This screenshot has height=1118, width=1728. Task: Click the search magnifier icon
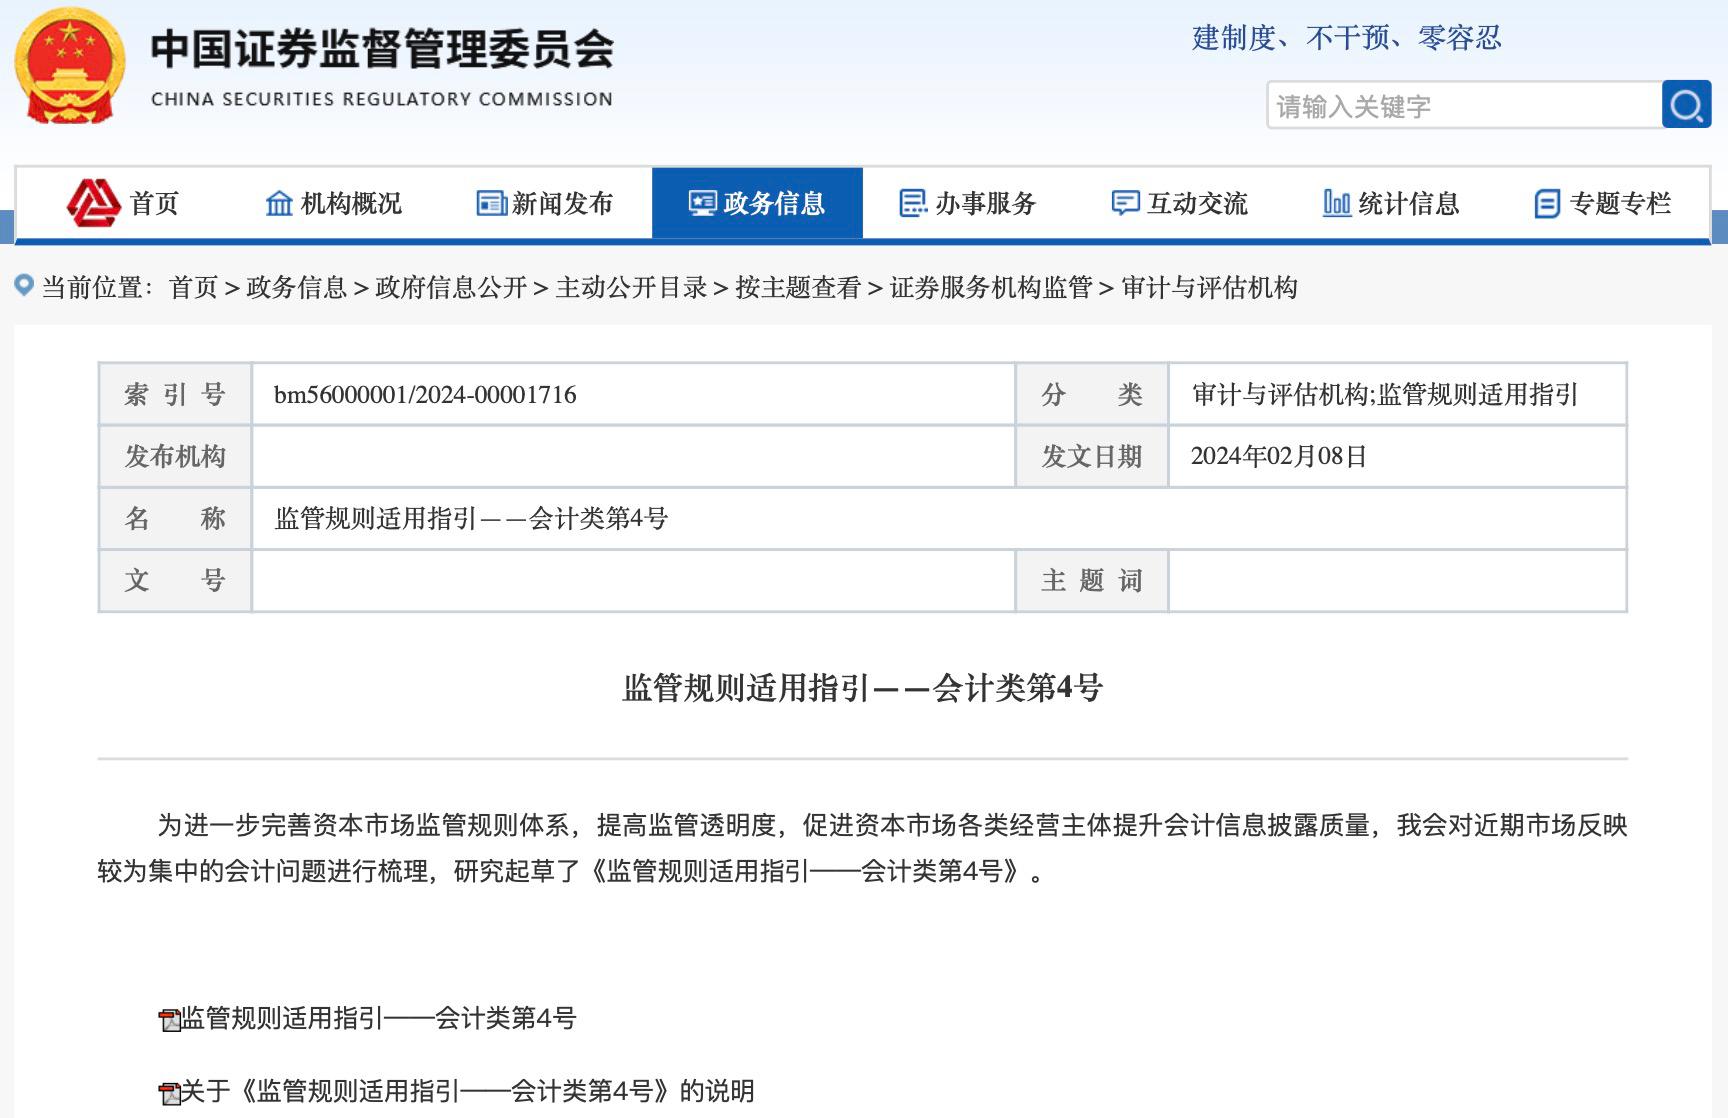[x=1688, y=103]
